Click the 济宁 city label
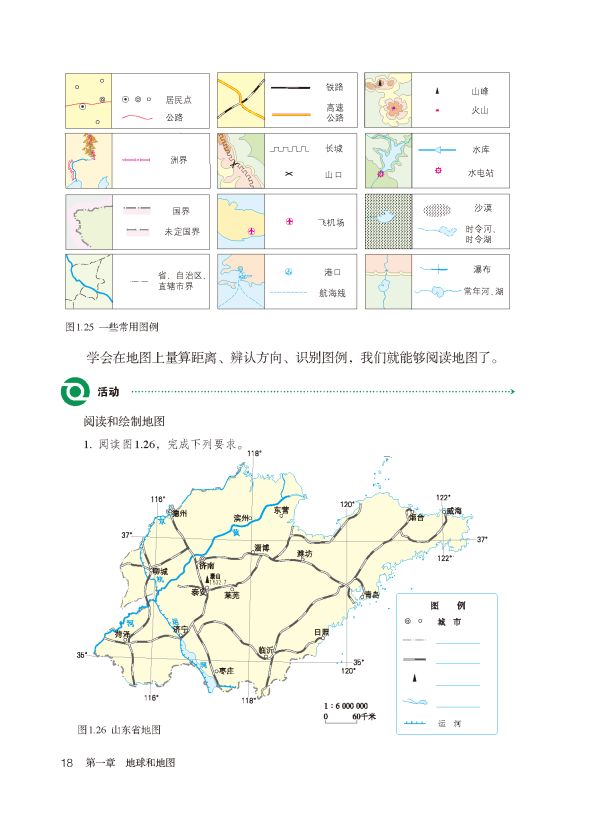Screen dimensions: 600x839 180,629
